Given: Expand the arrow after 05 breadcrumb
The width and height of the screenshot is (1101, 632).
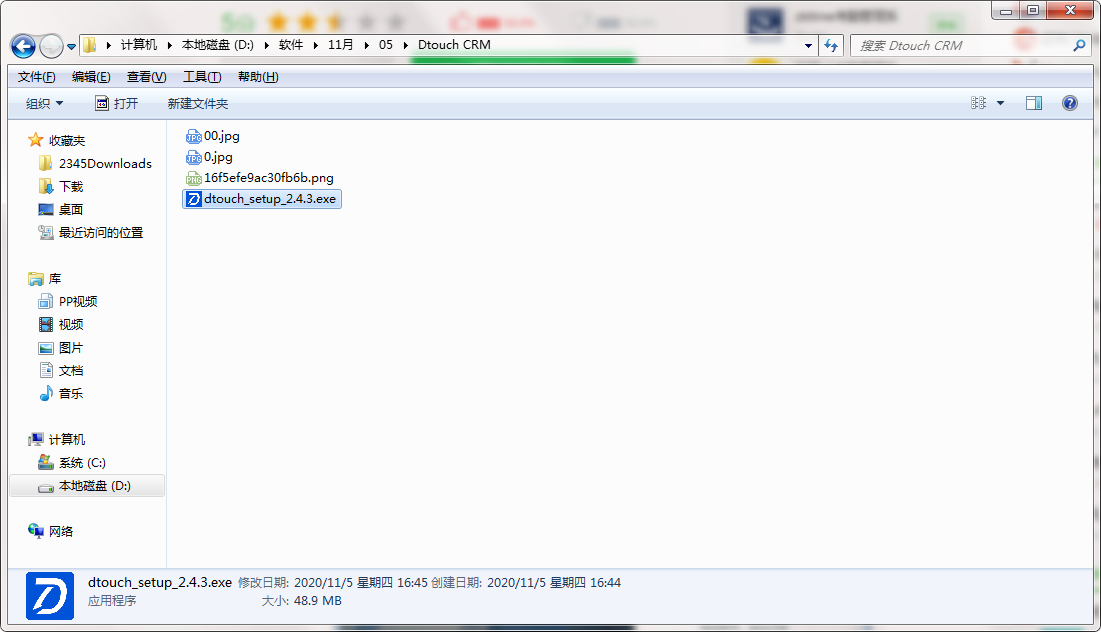Looking at the screenshot, I should click(x=405, y=45).
